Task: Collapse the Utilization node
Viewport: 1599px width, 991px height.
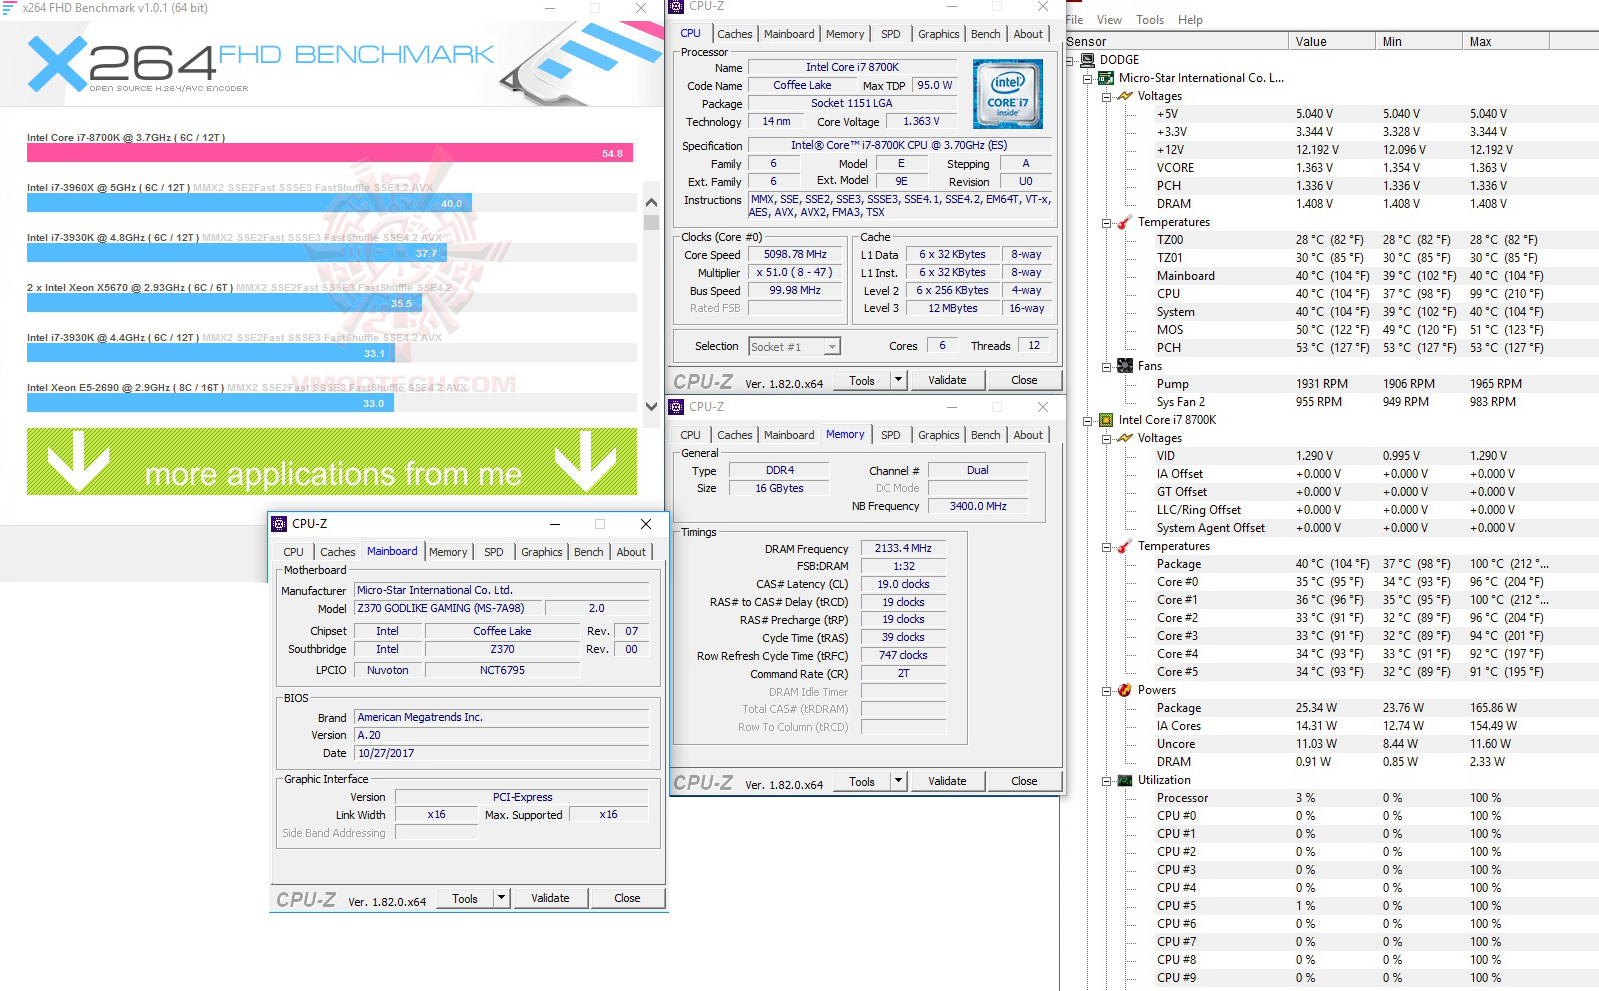Action: click(x=1106, y=781)
